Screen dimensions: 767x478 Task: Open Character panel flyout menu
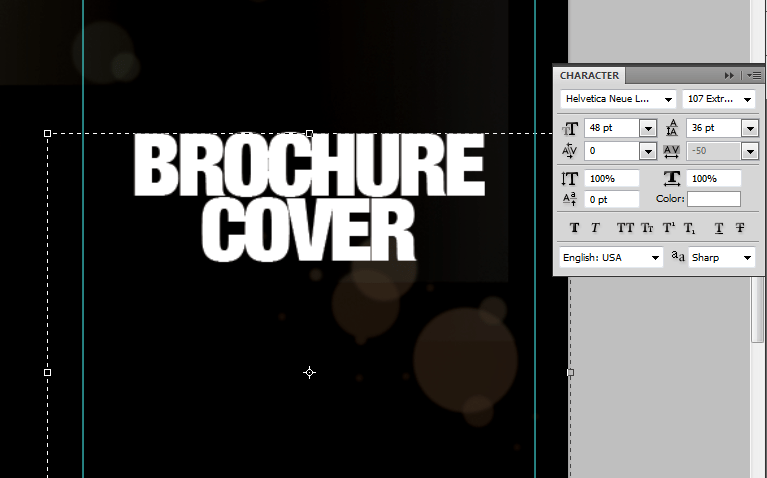click(753, 75)
